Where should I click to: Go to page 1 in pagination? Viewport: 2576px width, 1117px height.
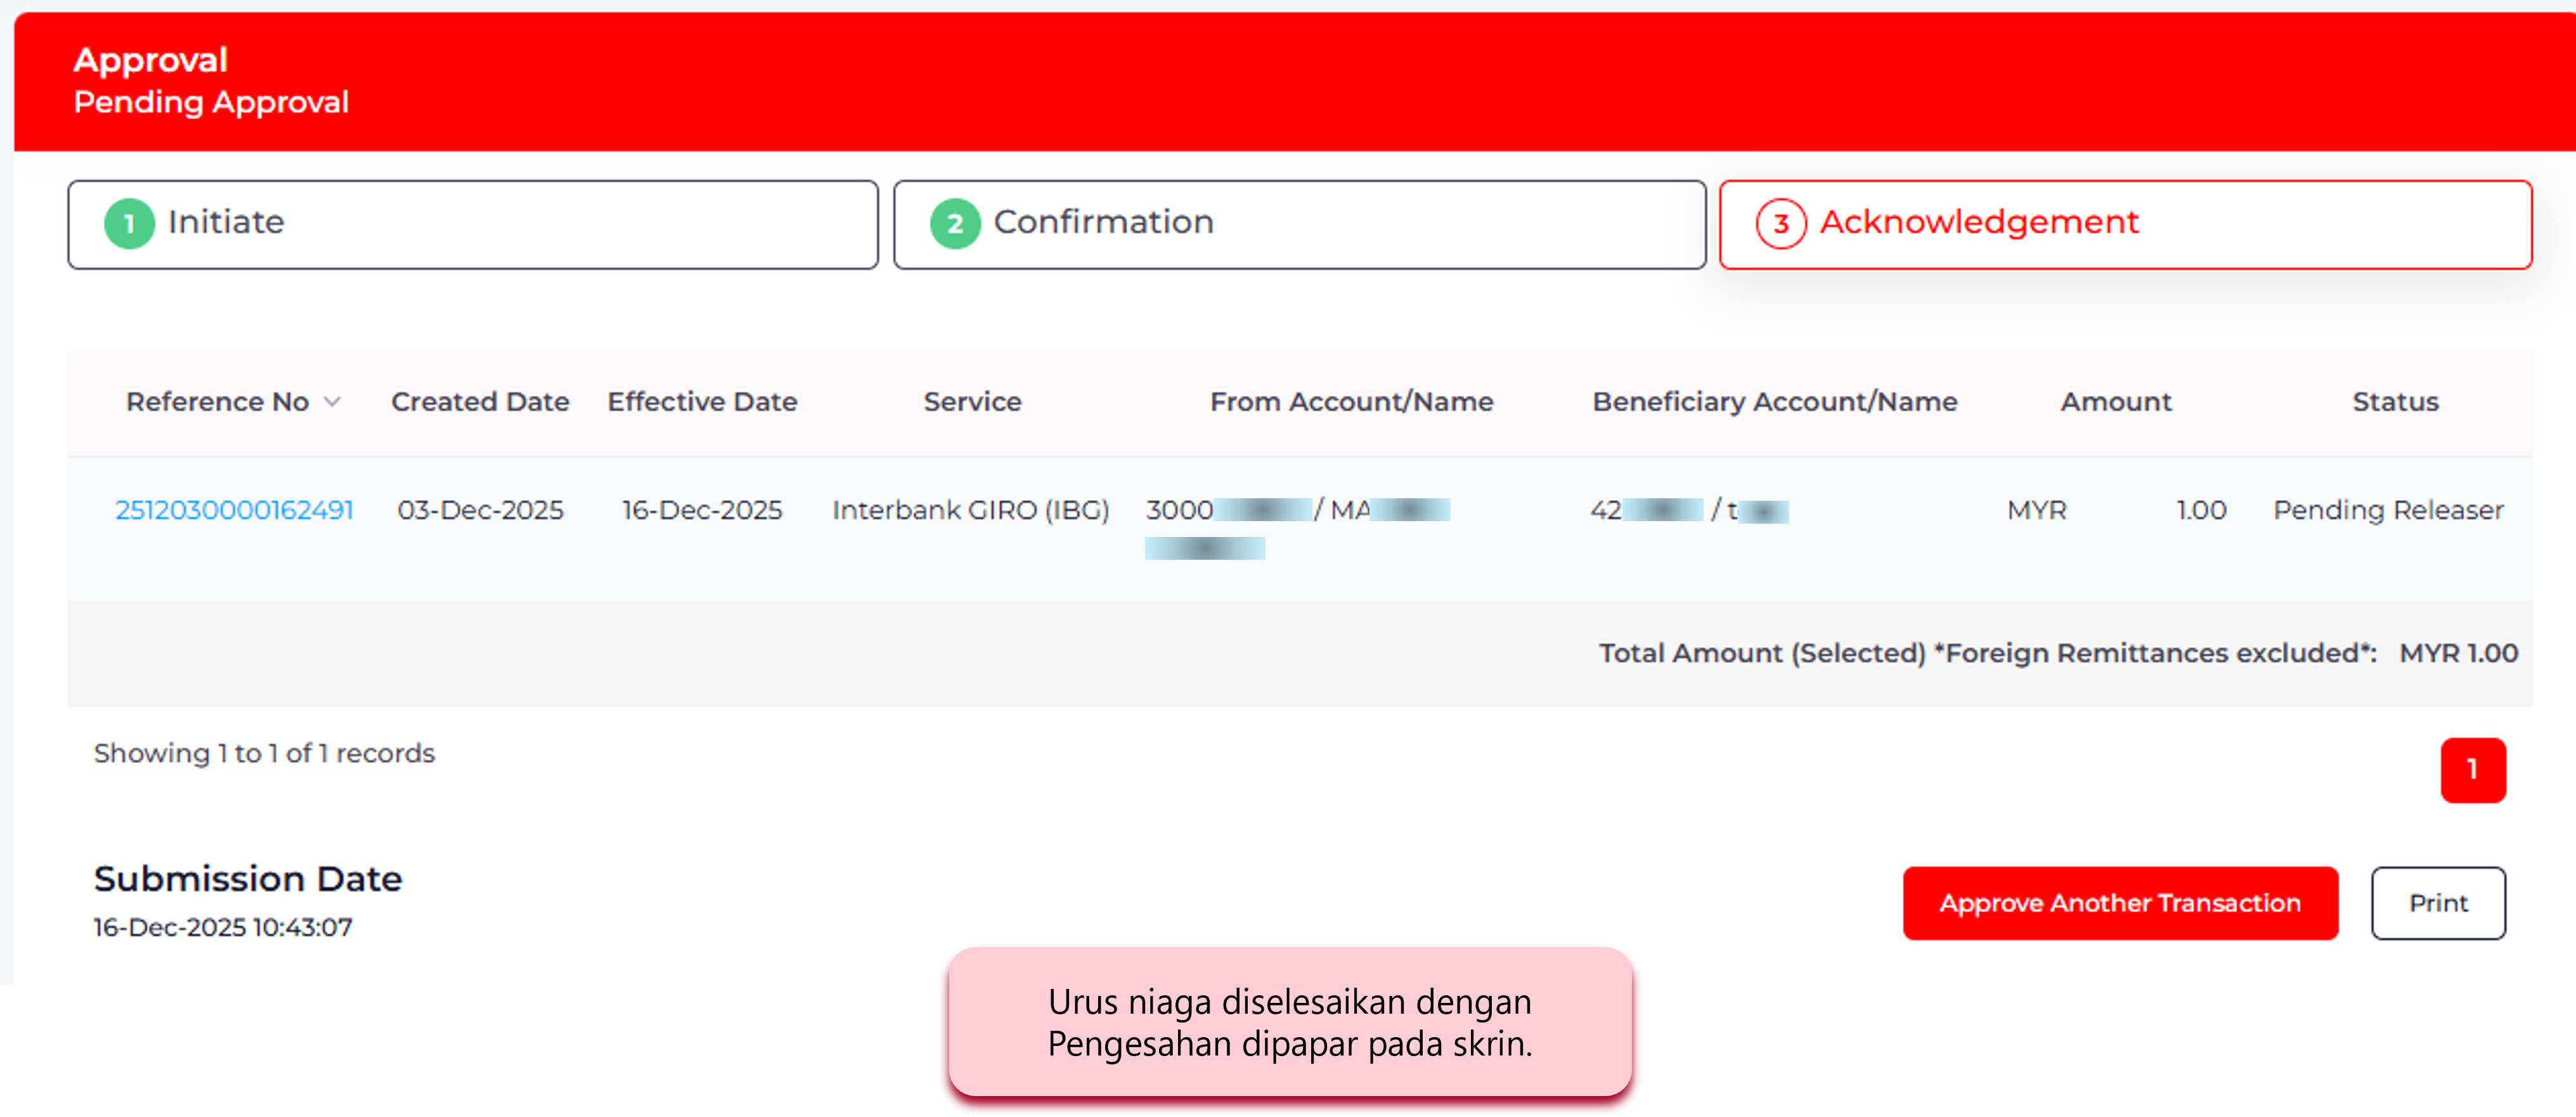pyautogui.click(x=2472, y=770)
